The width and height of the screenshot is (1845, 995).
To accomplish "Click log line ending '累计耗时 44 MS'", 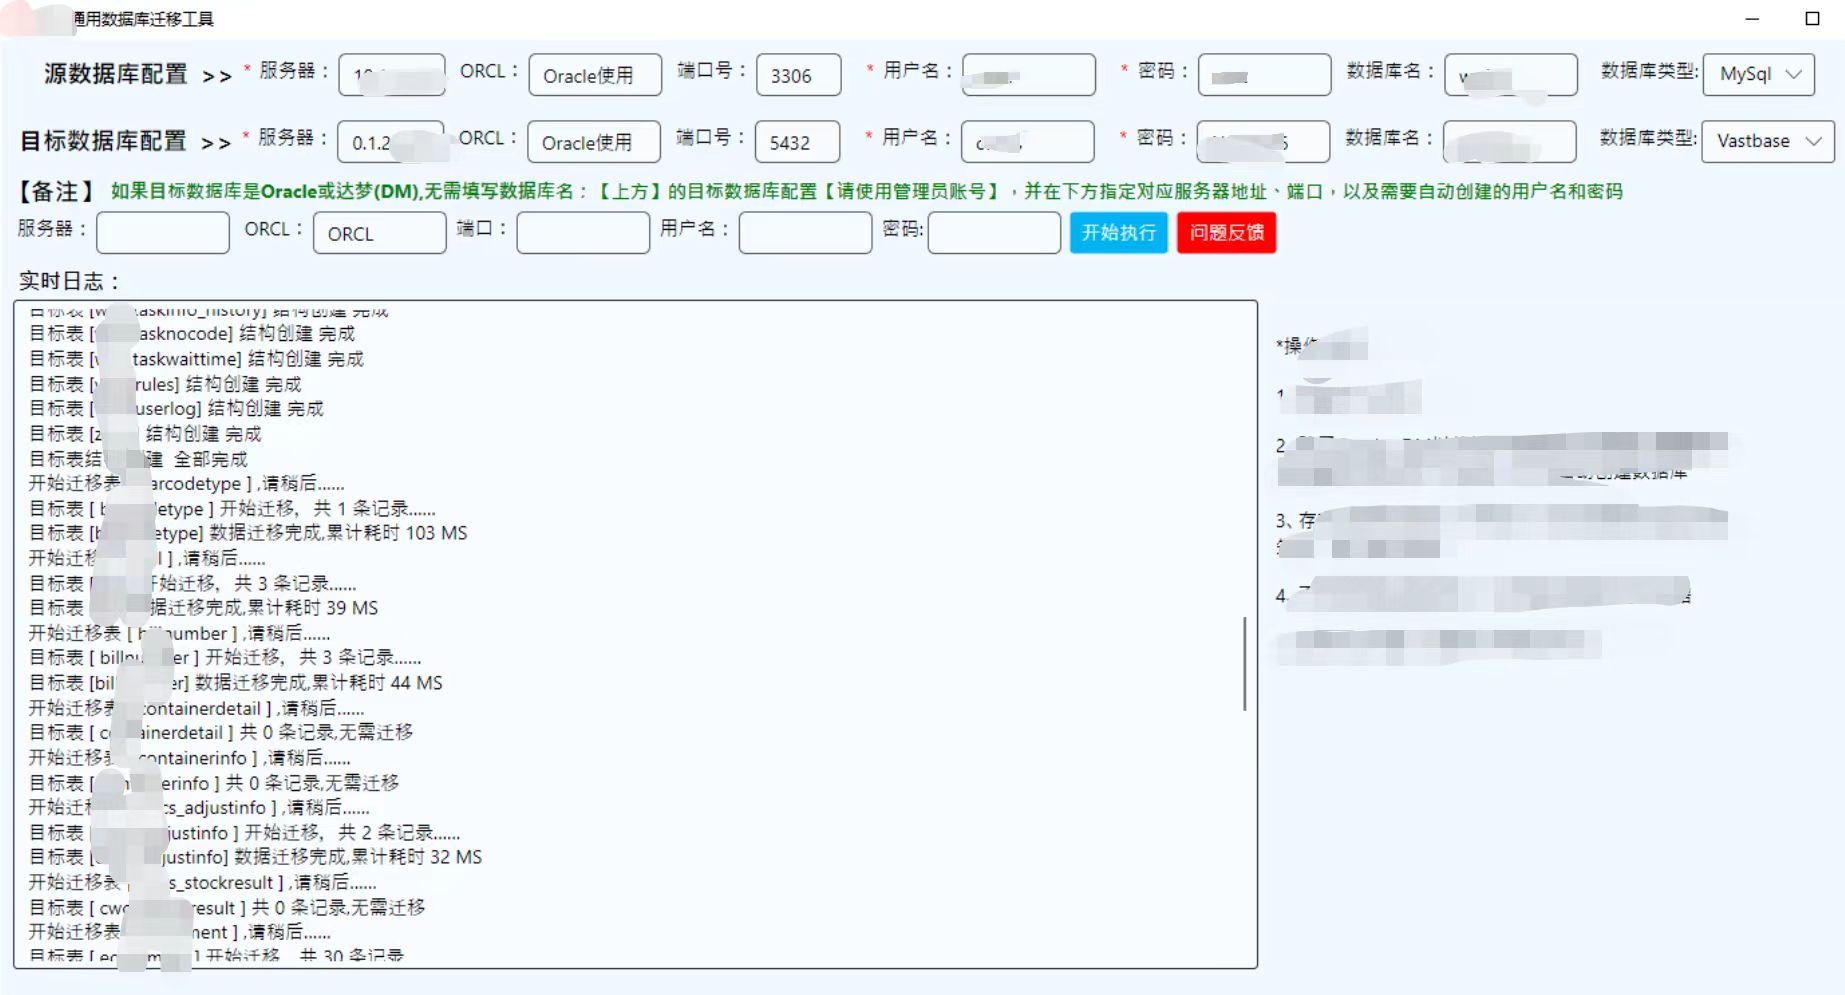I will coord(235,683).
